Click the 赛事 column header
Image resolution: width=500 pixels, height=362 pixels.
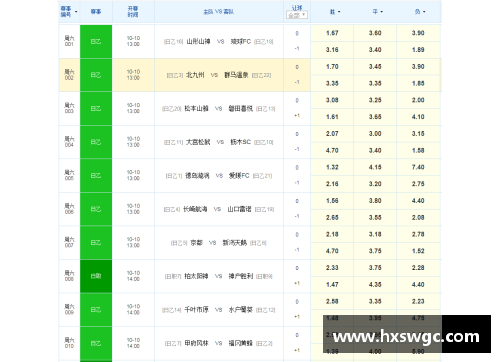pyautogui.click(x=96, y=12)
